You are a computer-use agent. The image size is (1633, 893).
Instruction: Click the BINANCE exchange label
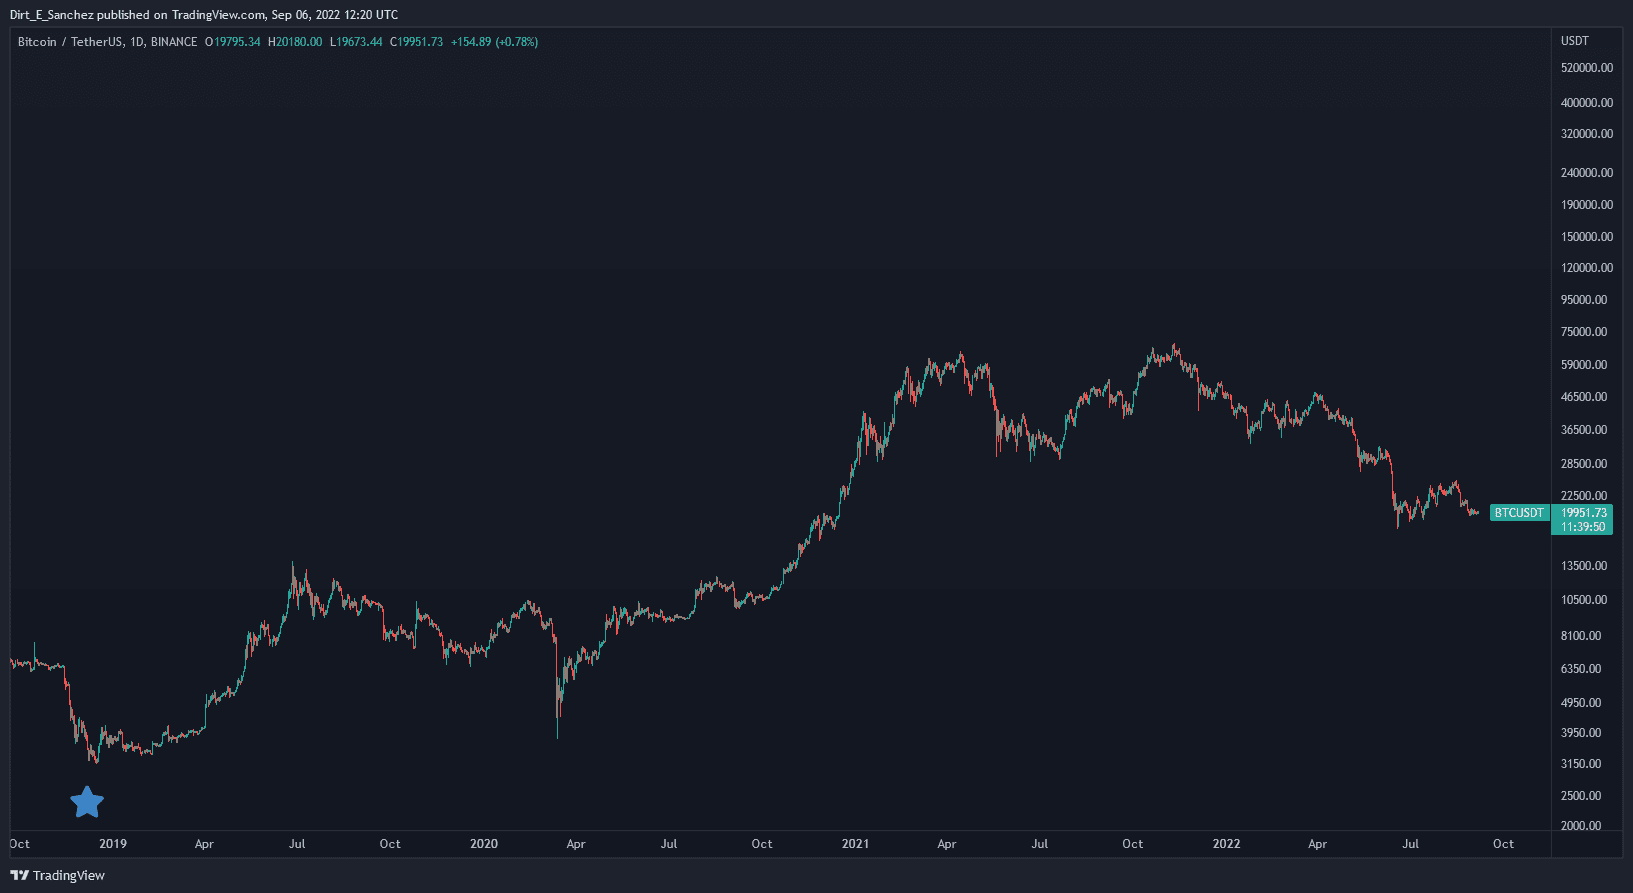coord(174,42)
